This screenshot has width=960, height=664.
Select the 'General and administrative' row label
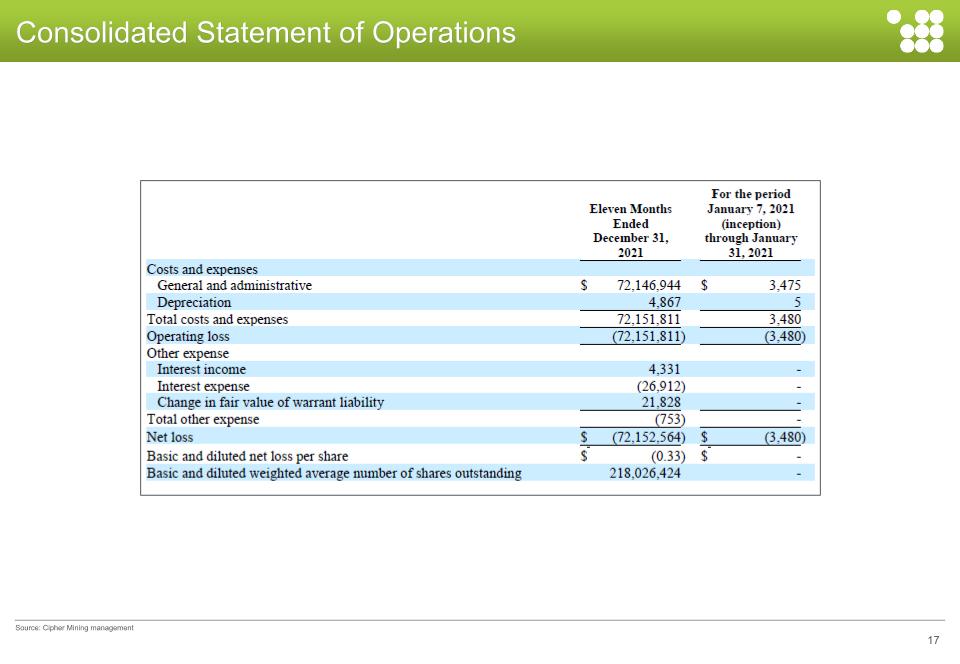[234, 285]
